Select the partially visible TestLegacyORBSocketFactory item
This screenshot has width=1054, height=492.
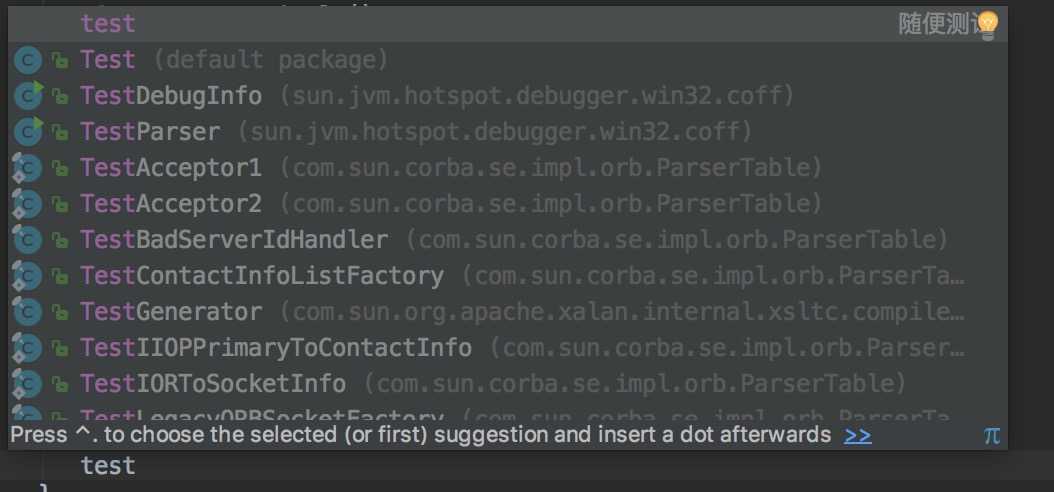point(508,413)
